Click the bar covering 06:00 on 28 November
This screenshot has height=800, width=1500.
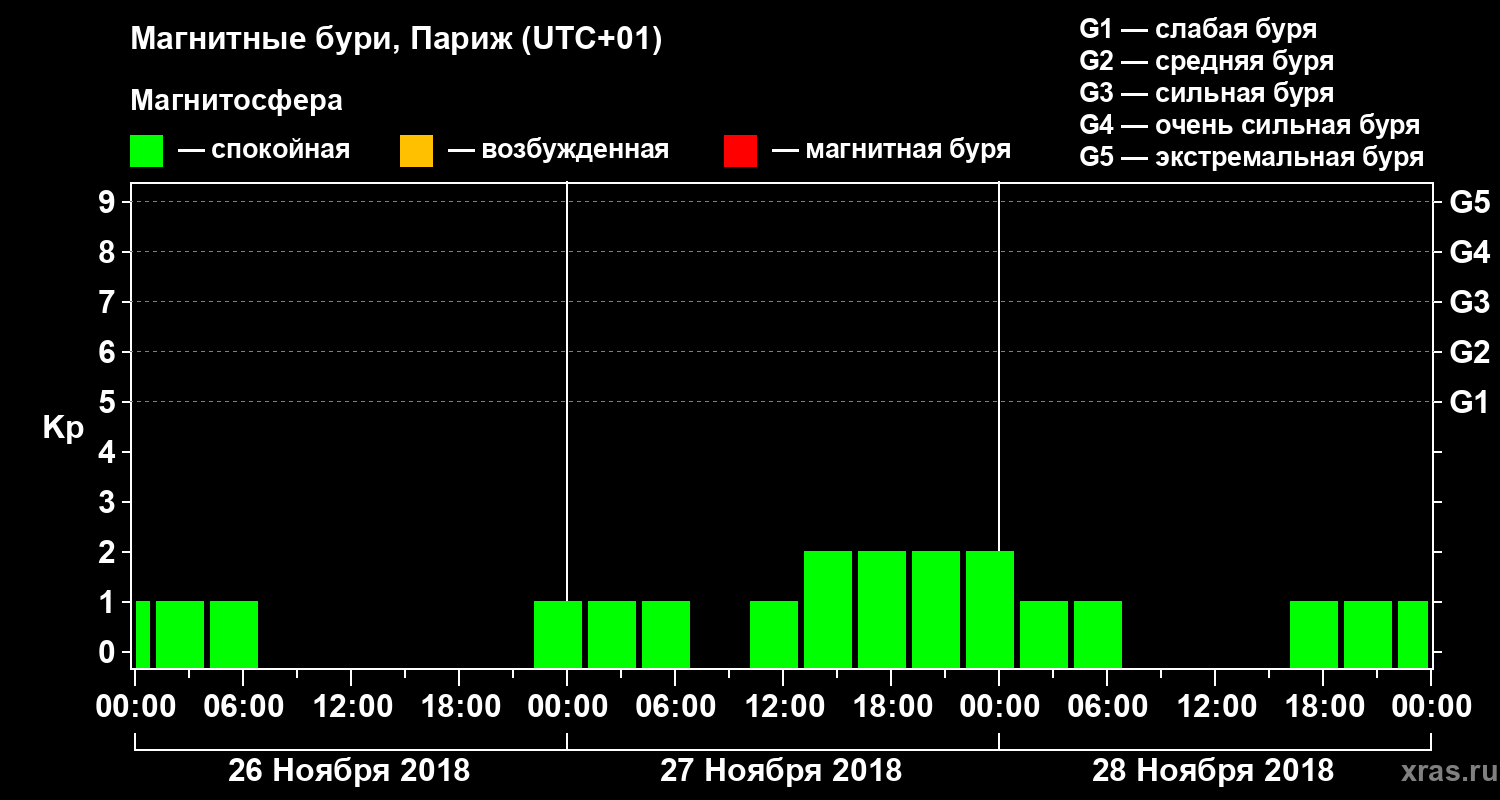pyautogui.click(x=1098, y=634)
